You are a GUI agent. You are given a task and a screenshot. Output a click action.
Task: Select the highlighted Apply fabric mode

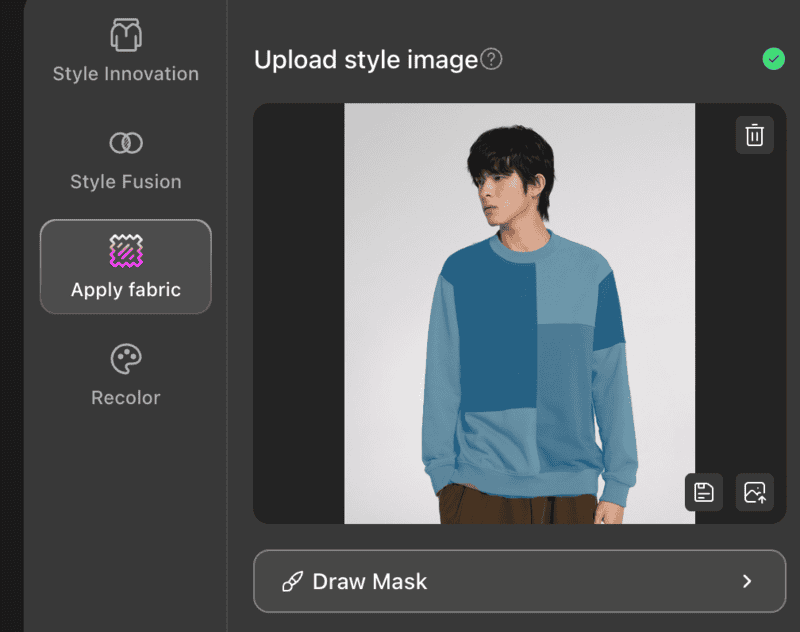point(125,266)
